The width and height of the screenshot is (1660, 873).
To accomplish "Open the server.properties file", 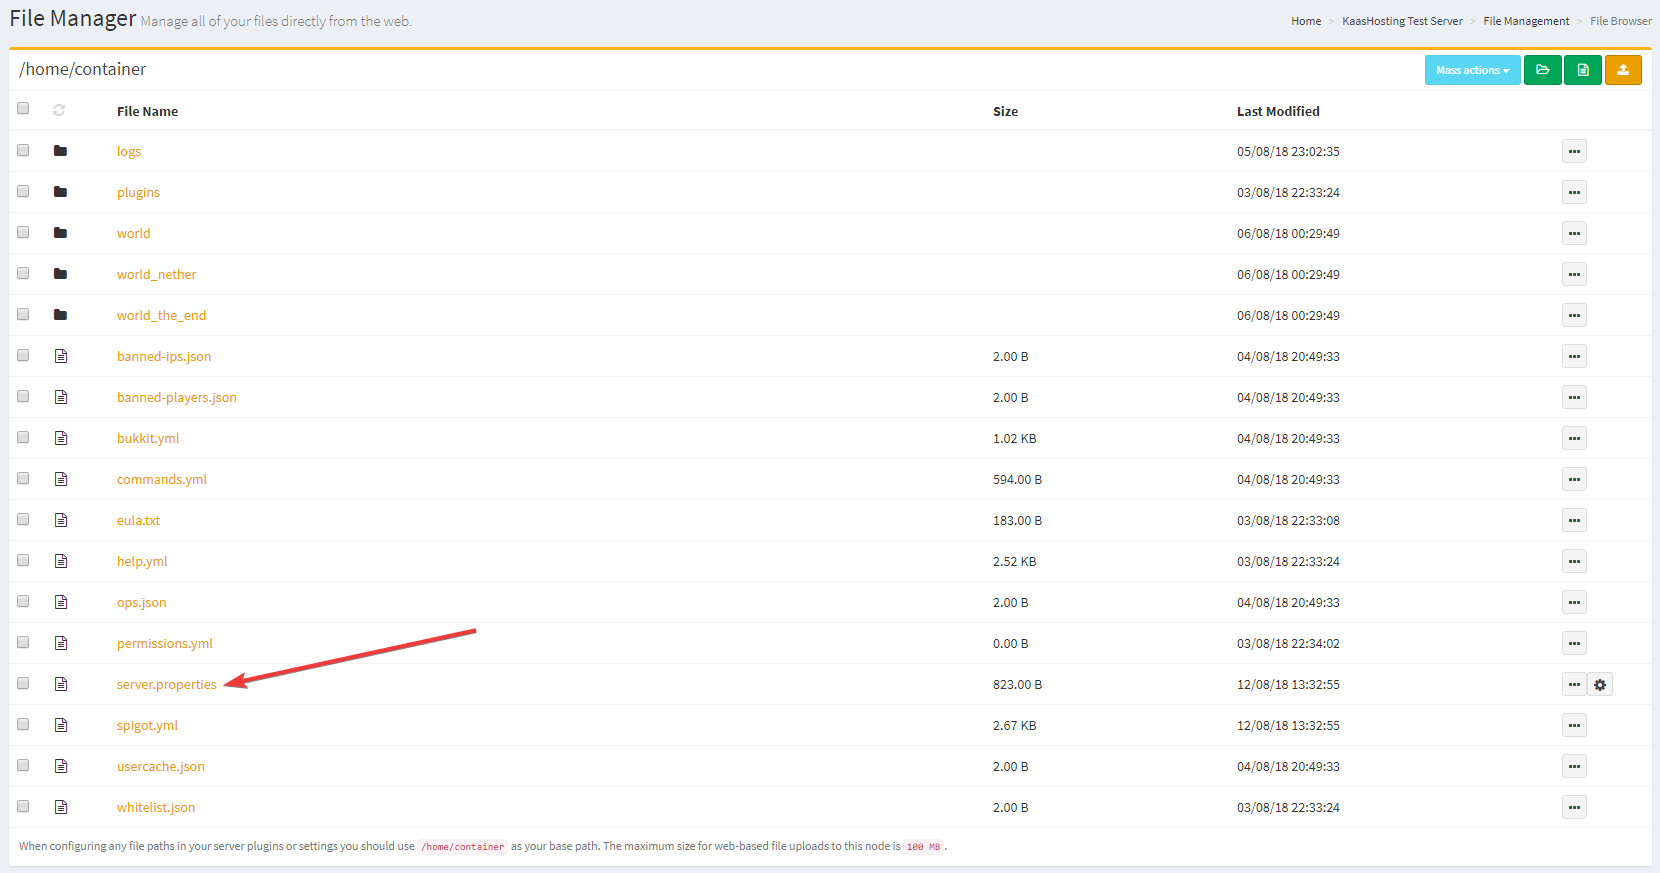I will tap(166, 685).
